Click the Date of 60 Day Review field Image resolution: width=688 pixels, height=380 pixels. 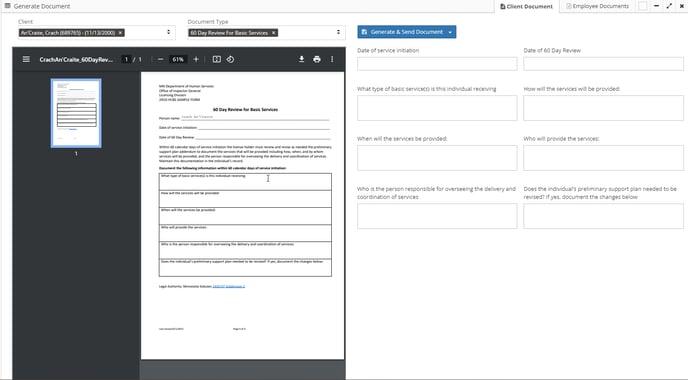pos(603,64)
